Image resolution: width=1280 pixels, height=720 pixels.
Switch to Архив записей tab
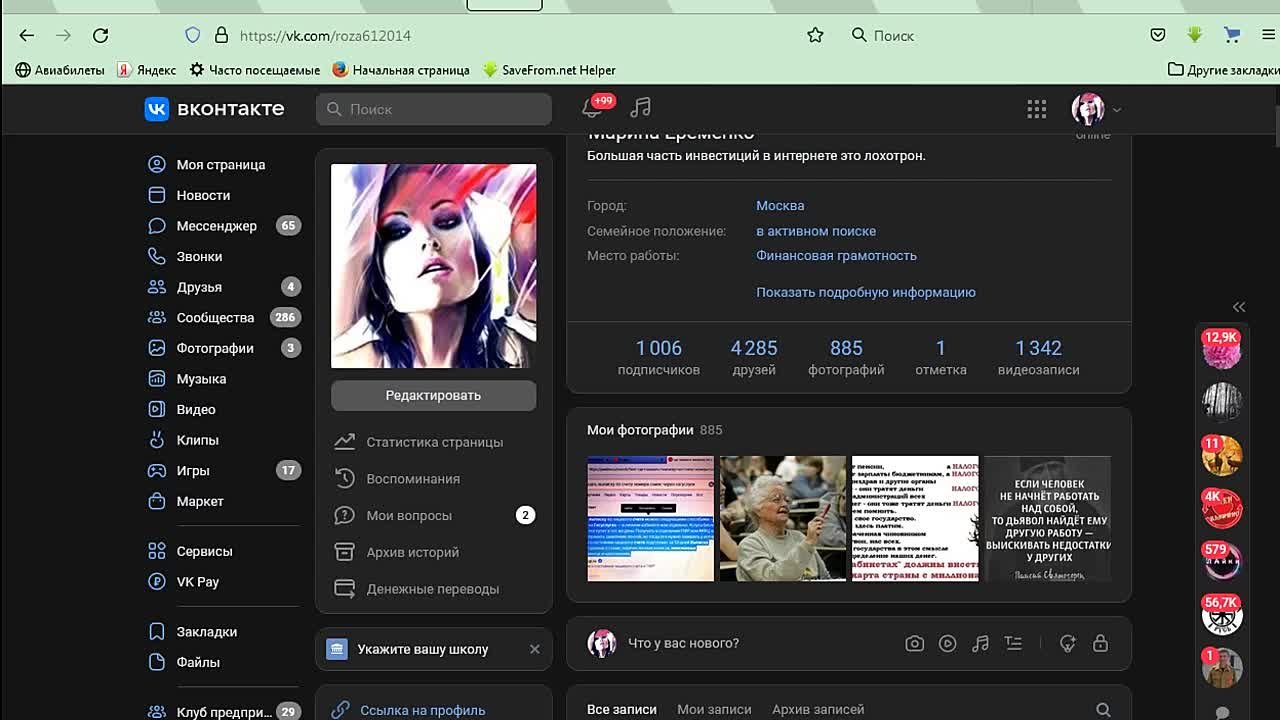coord(818,709)
